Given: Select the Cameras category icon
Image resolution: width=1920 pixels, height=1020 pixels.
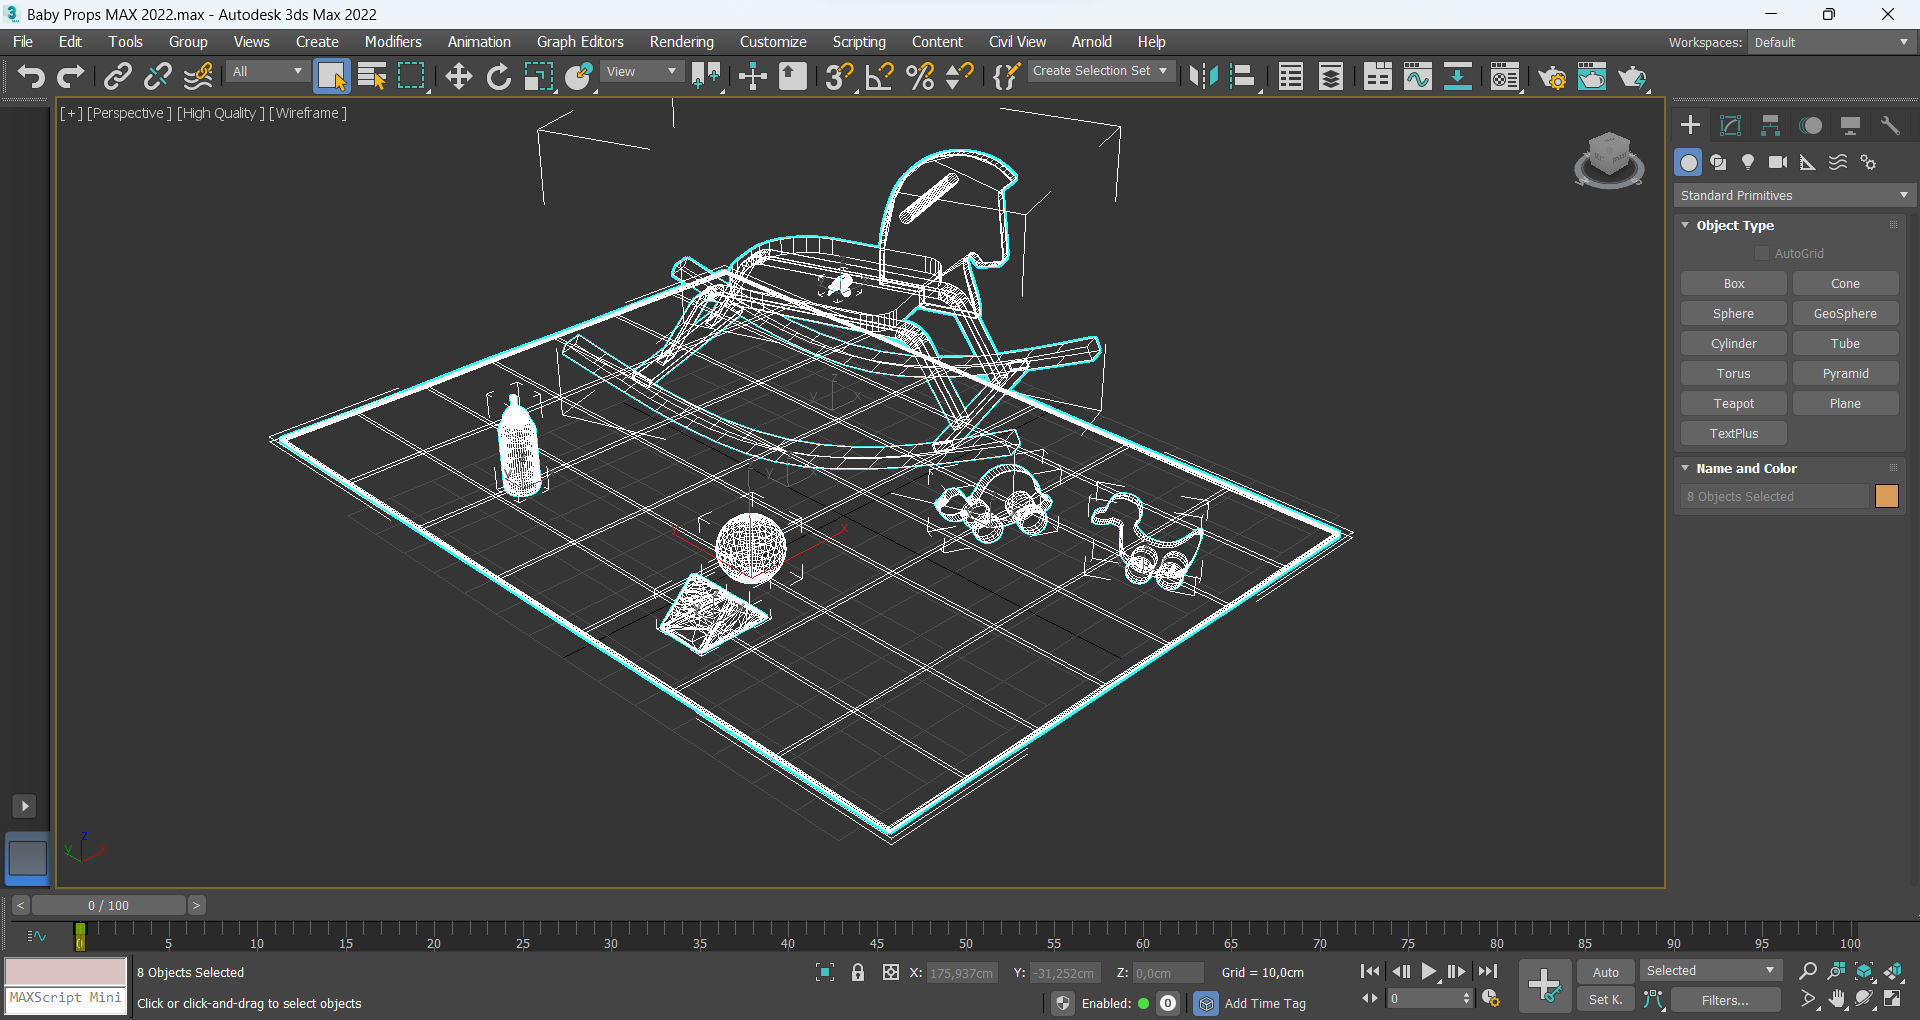Looking at the screenshot, I should [x=1778, y=162].
